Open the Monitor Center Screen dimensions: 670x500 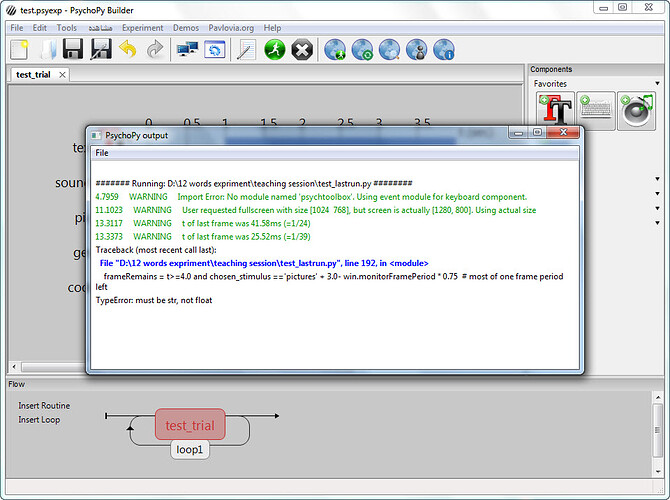[187, 50]
